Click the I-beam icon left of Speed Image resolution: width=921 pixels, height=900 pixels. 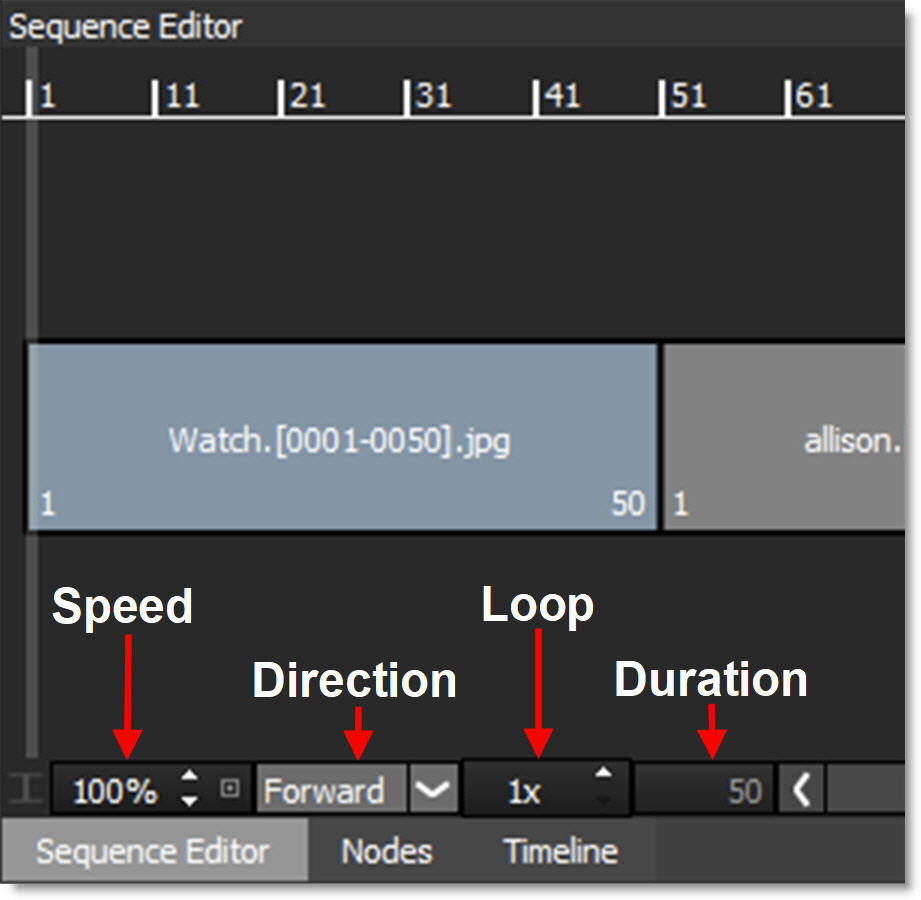click(26, 790)
